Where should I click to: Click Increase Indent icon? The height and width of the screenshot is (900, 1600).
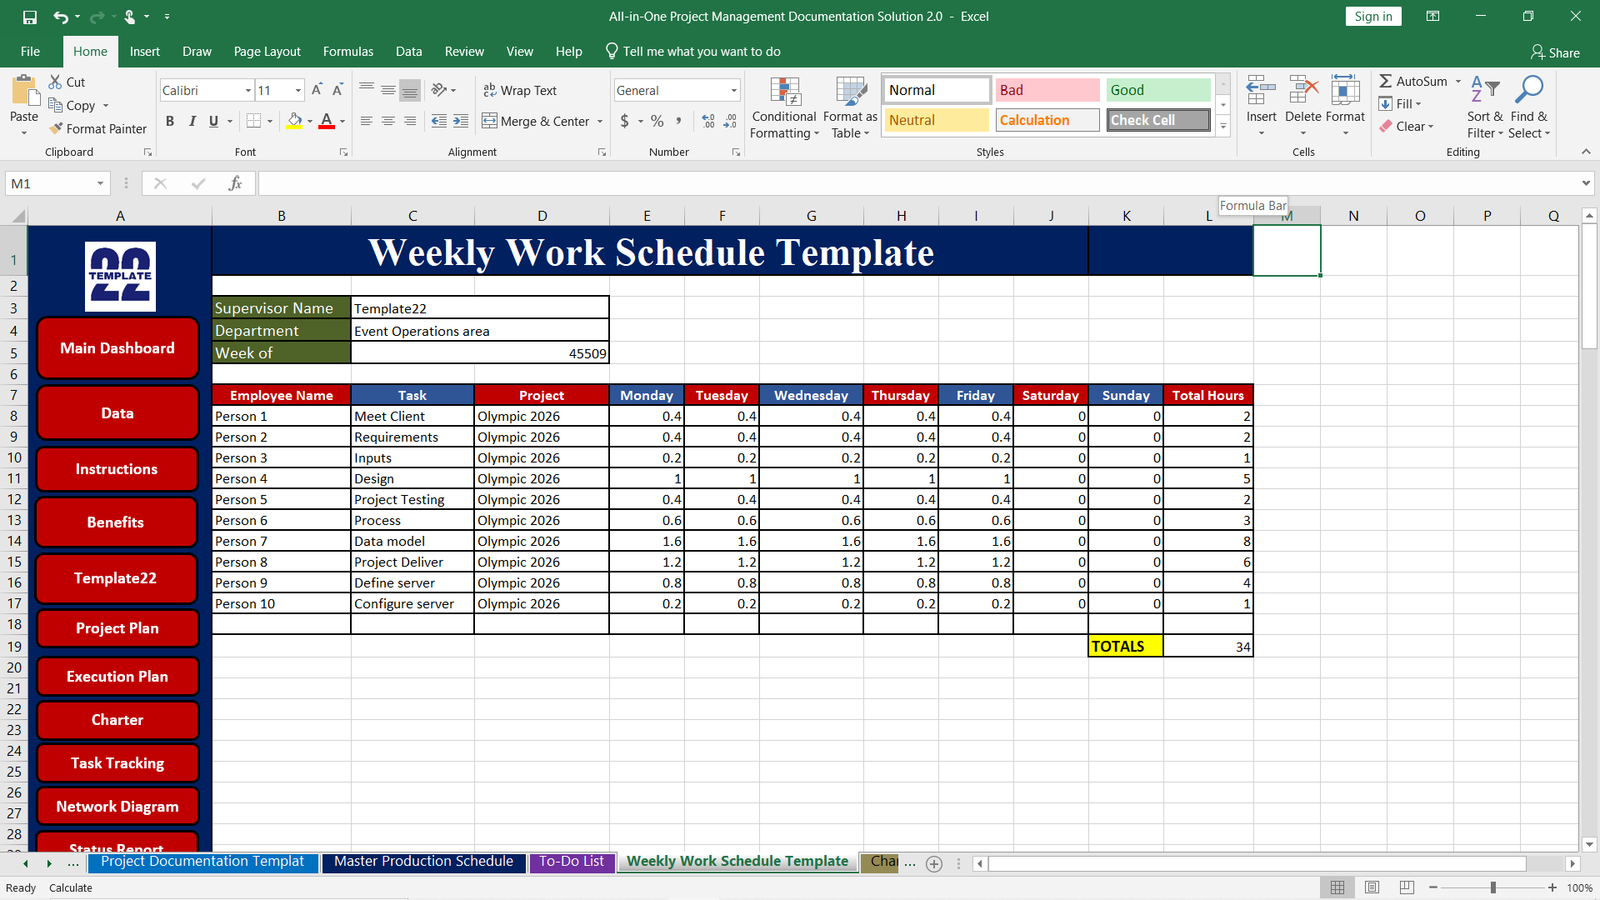pos(460,121)
